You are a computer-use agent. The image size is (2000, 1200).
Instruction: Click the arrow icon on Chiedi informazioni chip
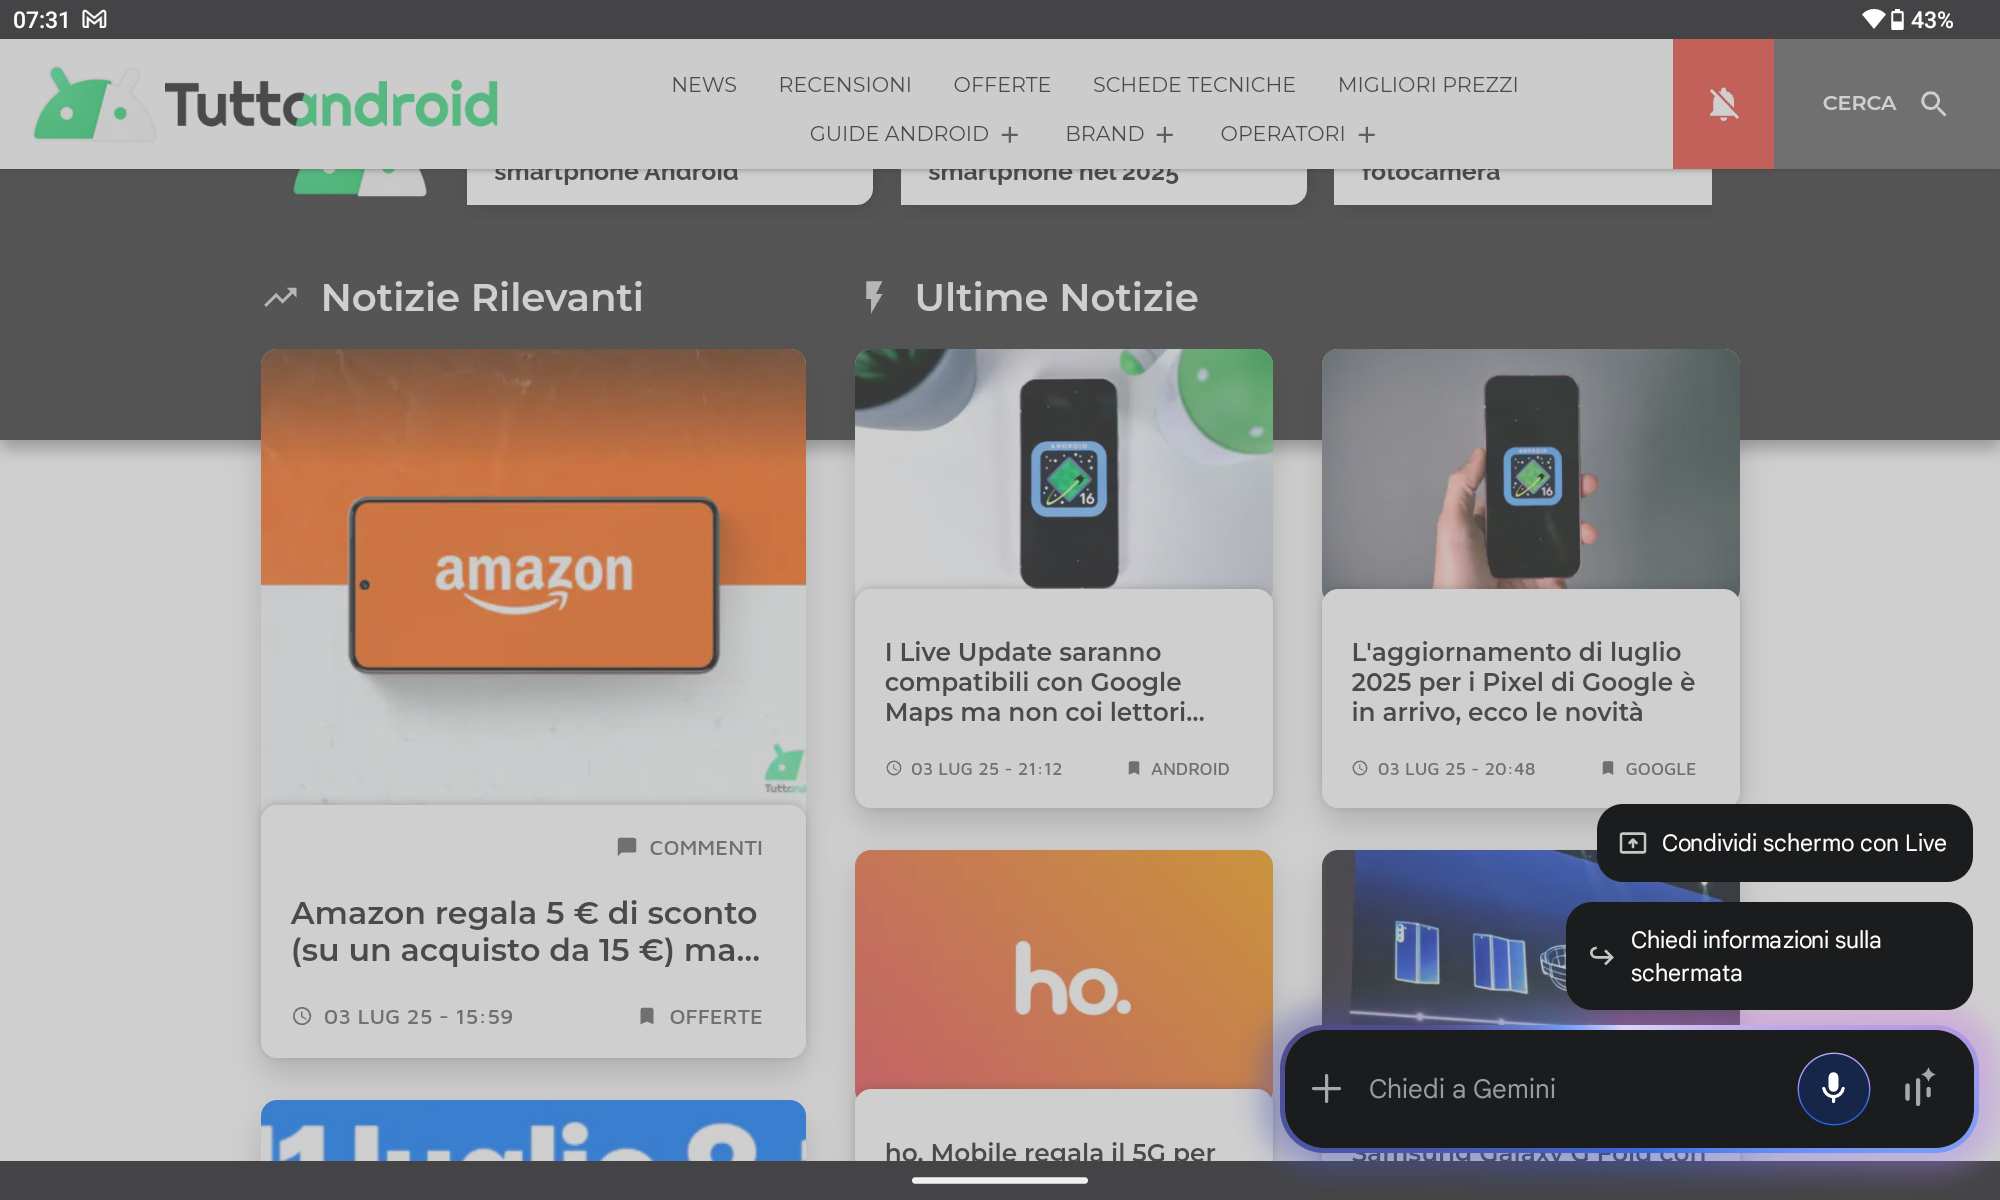1602,956
